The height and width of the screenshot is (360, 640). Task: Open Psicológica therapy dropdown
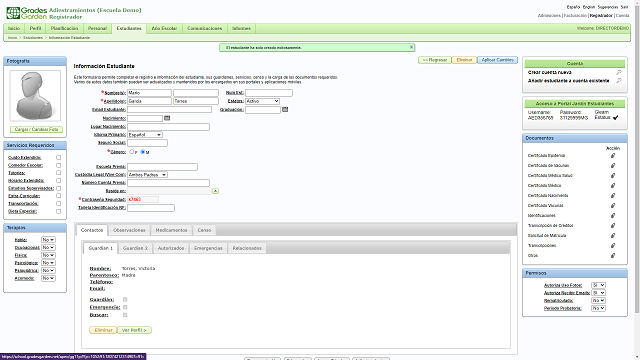click(48, 263)
